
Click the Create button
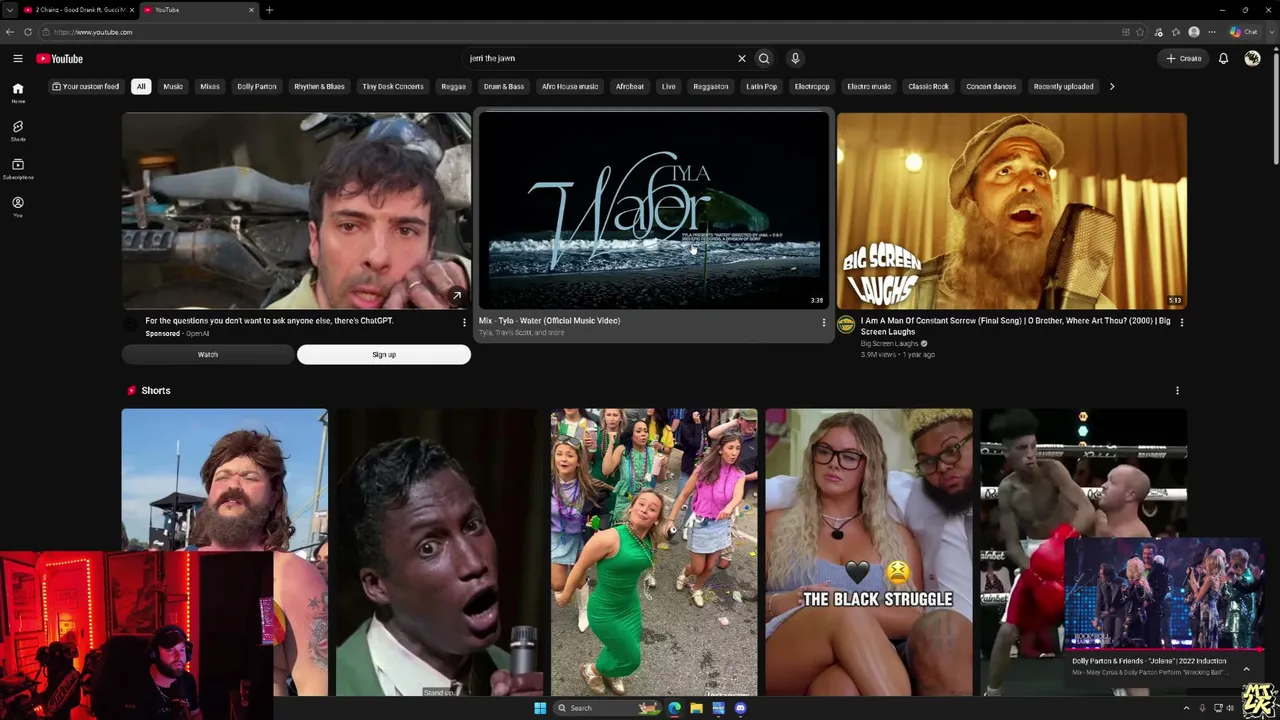[x=1183, y=59]
